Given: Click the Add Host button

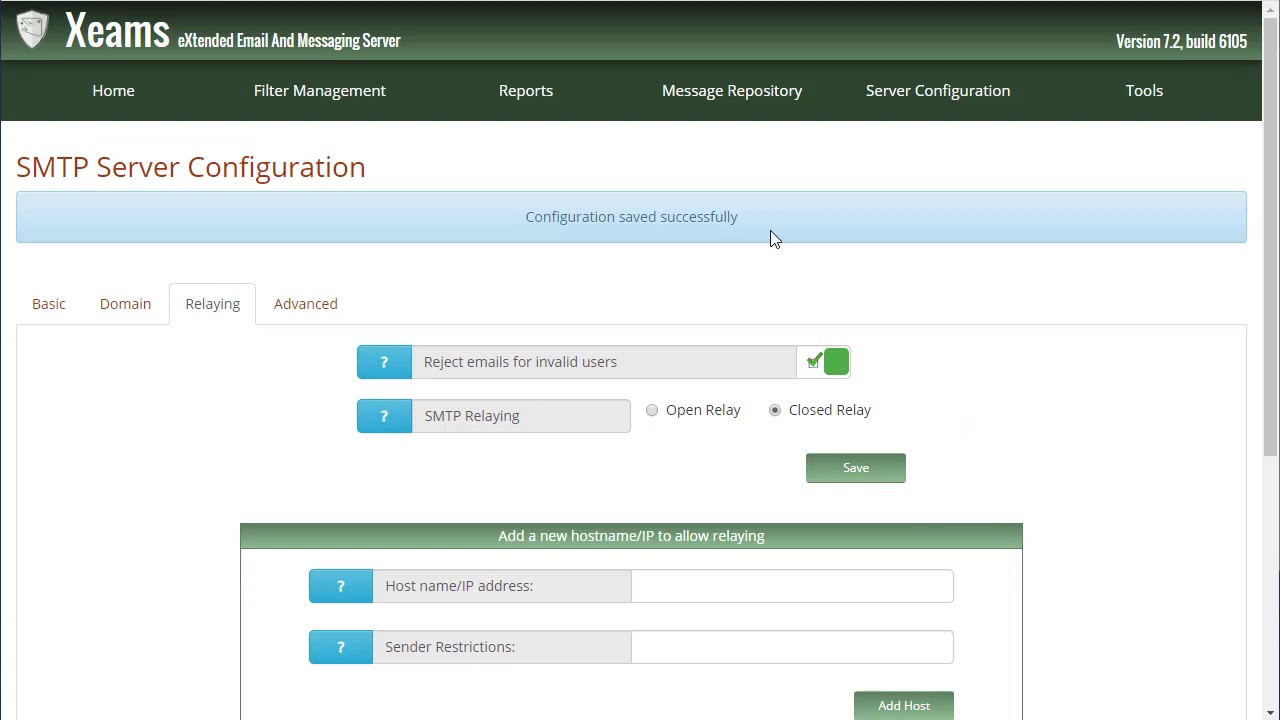Looking at the screenshot, I should (x=904, y=705).
